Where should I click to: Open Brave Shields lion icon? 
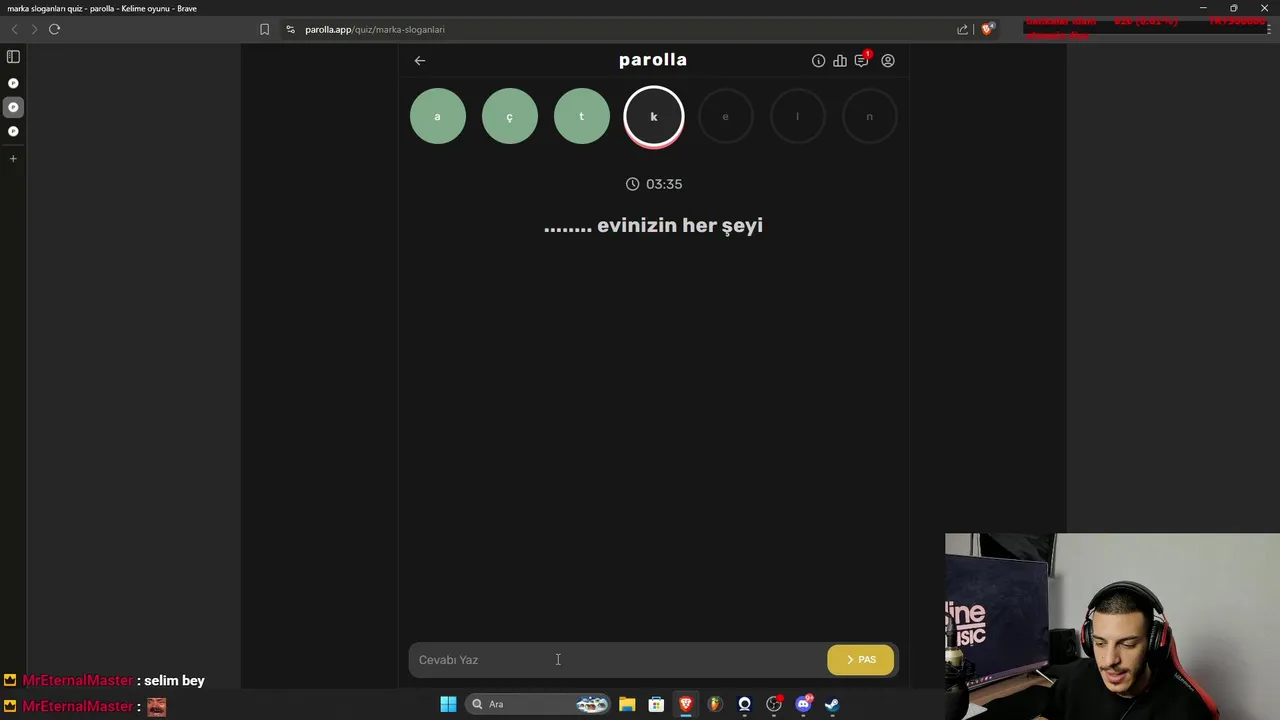(x=987, y=29)
